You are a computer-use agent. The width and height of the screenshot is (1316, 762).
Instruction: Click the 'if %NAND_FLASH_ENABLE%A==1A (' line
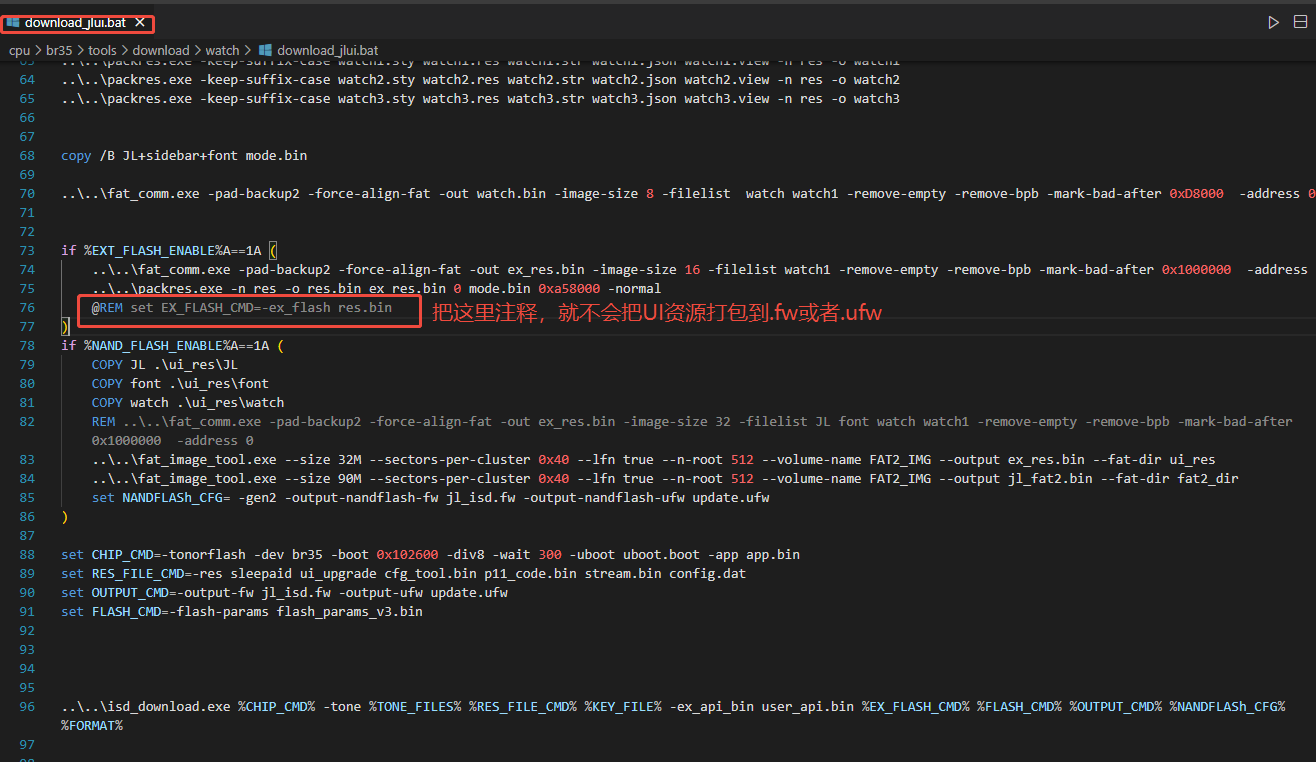click(x=172, y=346)
